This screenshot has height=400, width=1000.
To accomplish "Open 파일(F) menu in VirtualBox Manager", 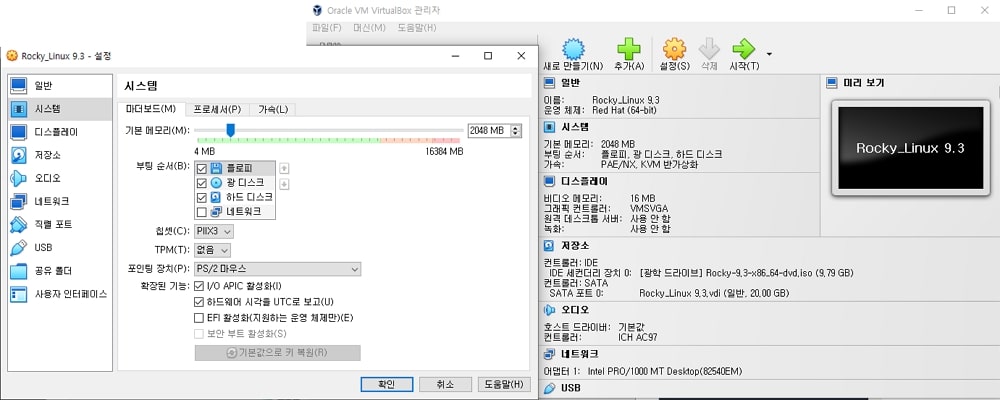I will (x=327, y=28).
